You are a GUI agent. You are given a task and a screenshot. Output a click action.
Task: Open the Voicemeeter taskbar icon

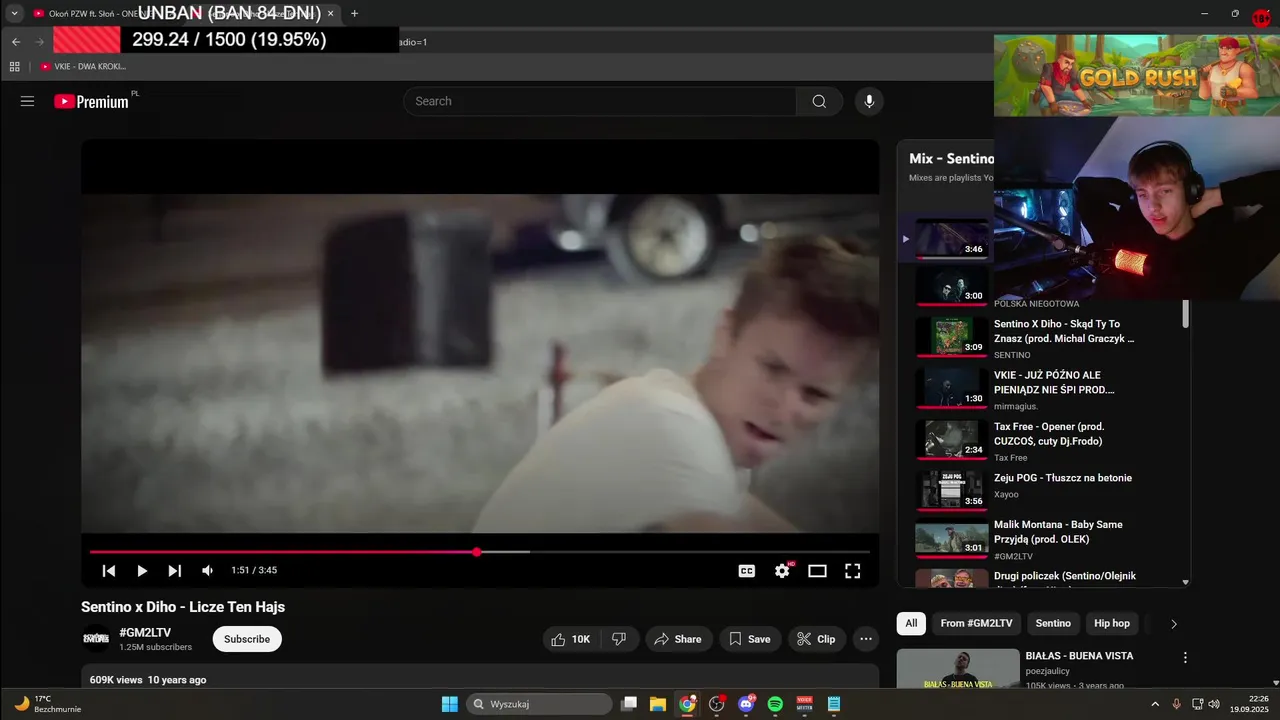804,704
